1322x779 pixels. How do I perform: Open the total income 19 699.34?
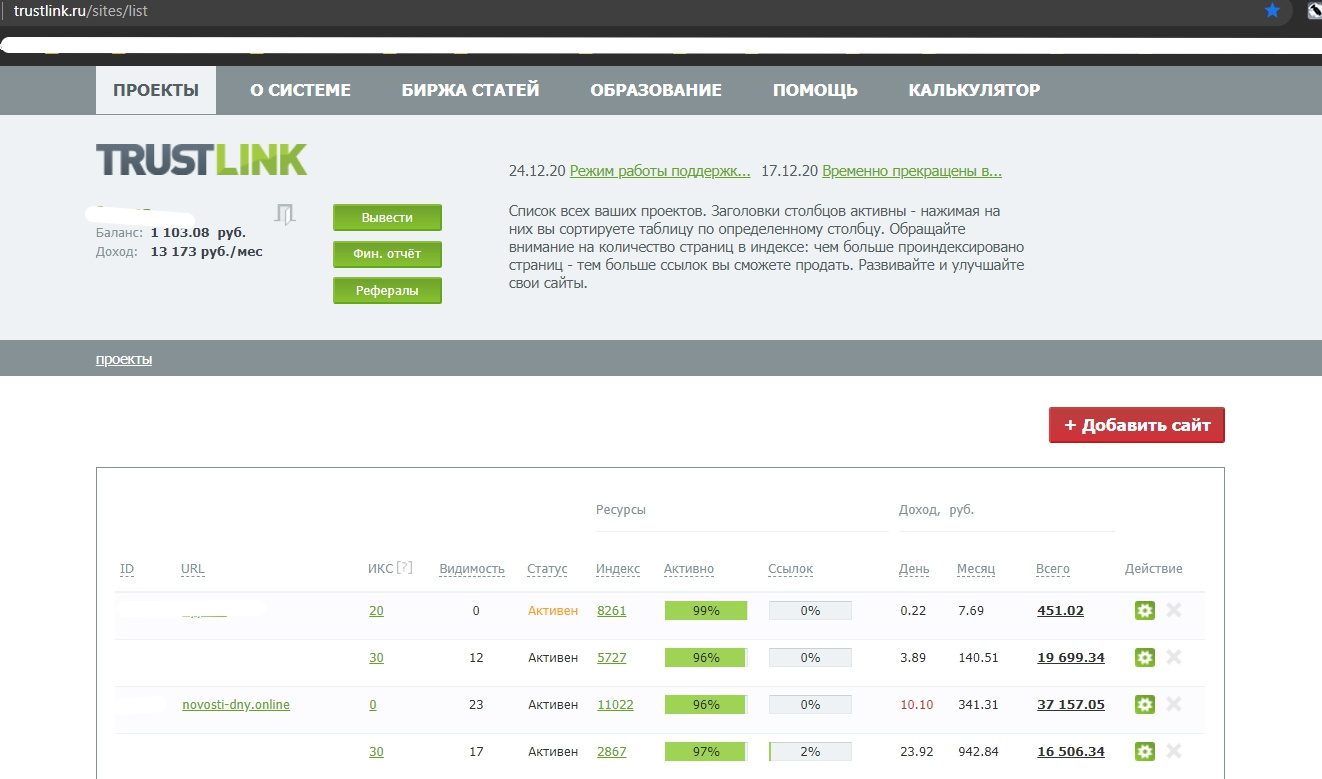(x=1071, y=658)
